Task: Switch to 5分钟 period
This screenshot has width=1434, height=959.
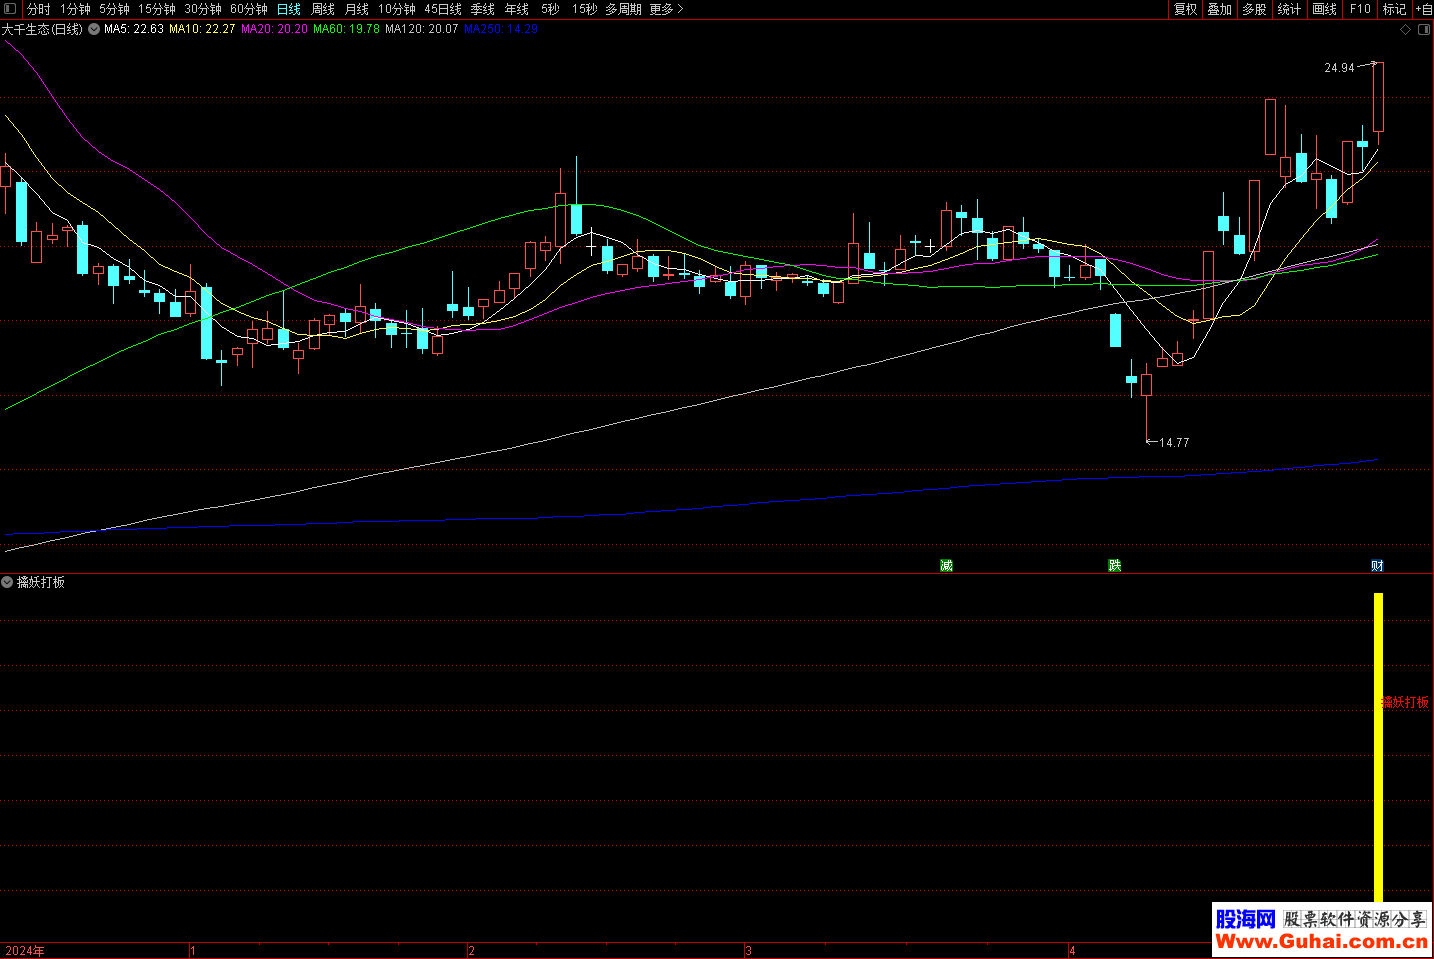Action: tap(114, 9)
